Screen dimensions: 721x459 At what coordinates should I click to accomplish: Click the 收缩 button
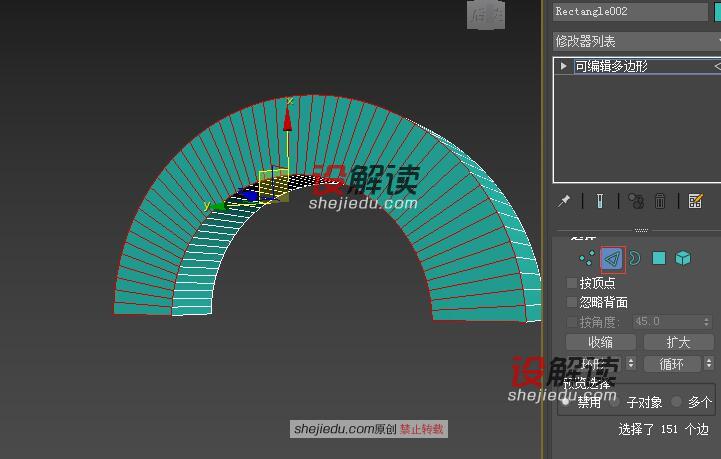point(600,343)
